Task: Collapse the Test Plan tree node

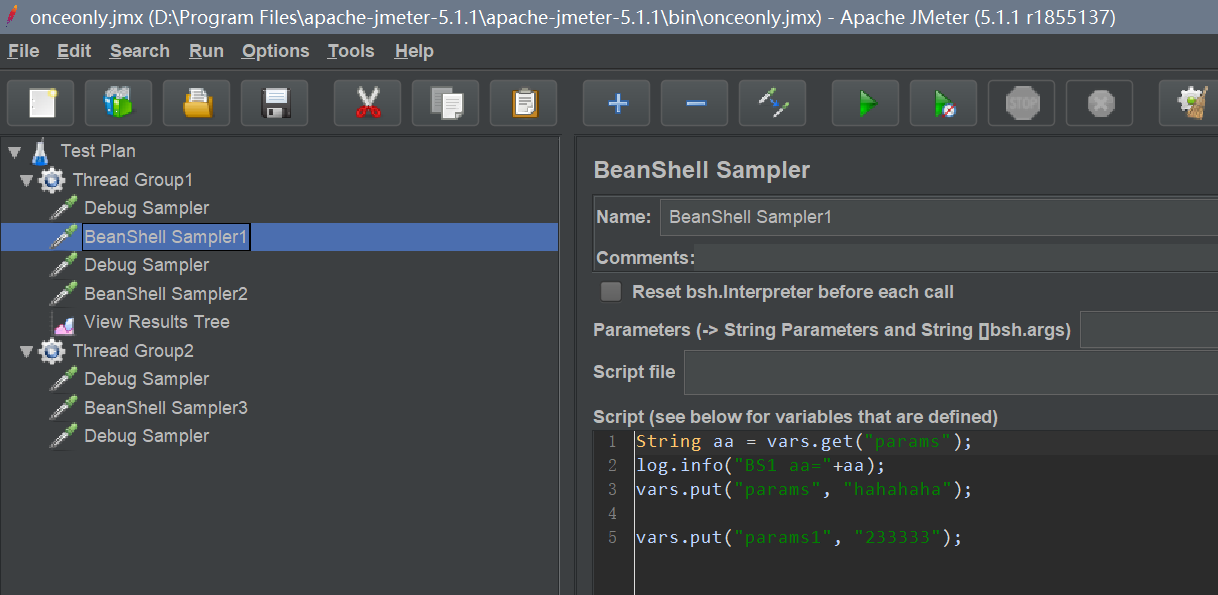Action: pos(14,152)
